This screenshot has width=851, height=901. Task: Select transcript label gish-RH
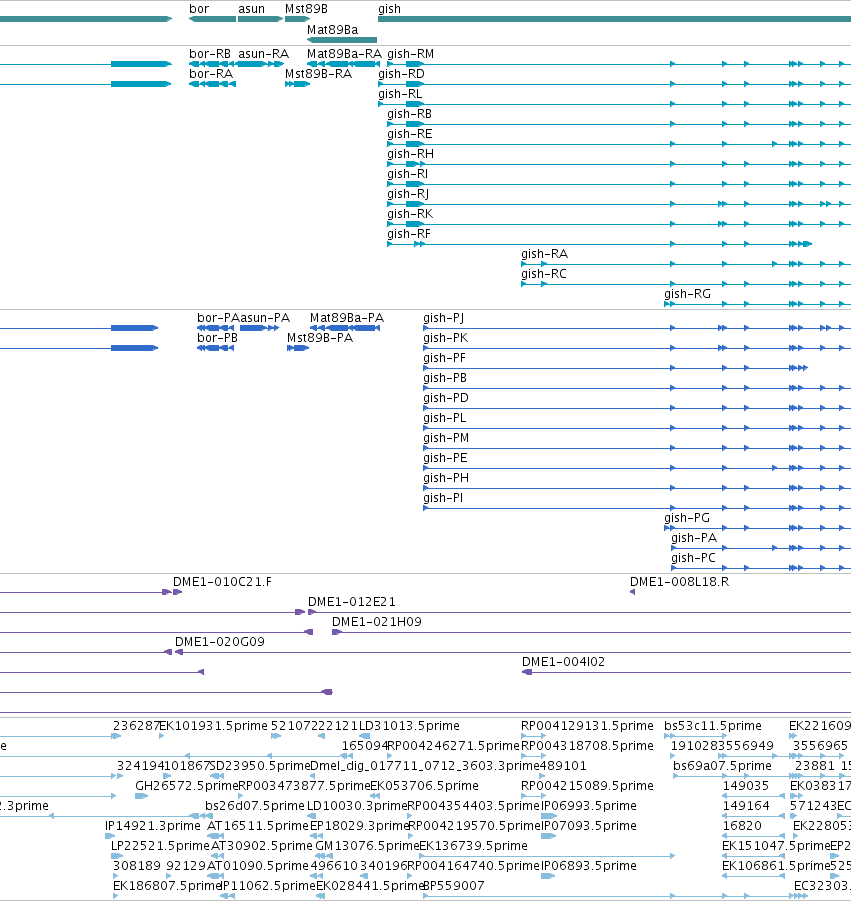coord(410,154)
